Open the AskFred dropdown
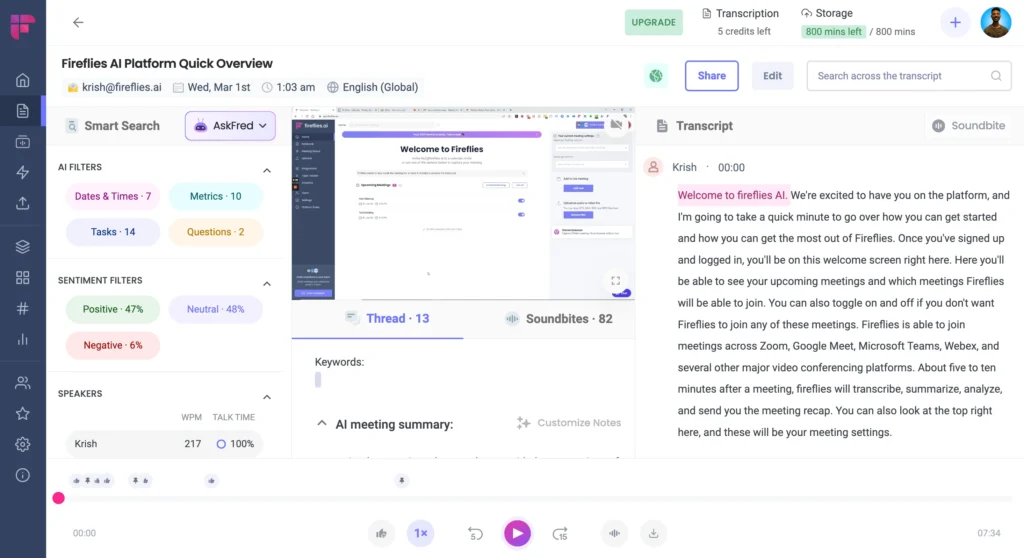 pos(230,125)
